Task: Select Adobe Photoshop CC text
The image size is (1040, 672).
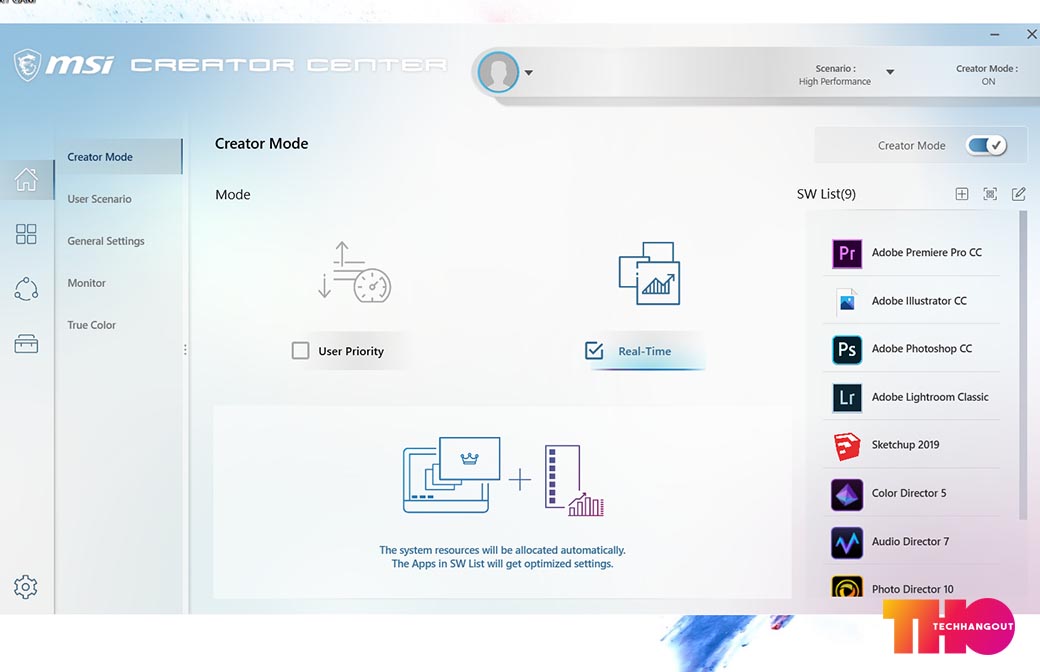Action: [x=922, y=348]
